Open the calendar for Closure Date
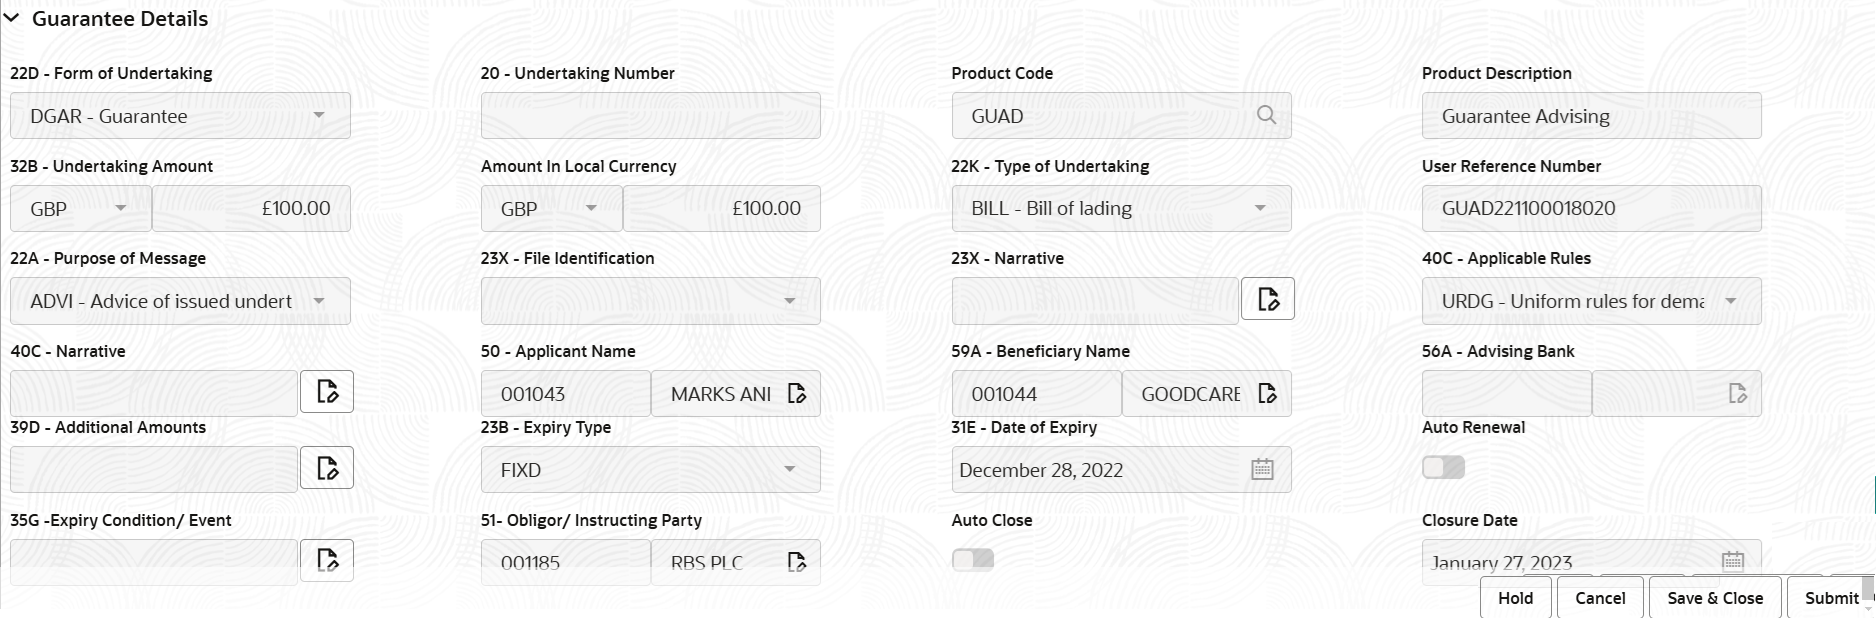Screen dimensions: 1876x618 1732,561
